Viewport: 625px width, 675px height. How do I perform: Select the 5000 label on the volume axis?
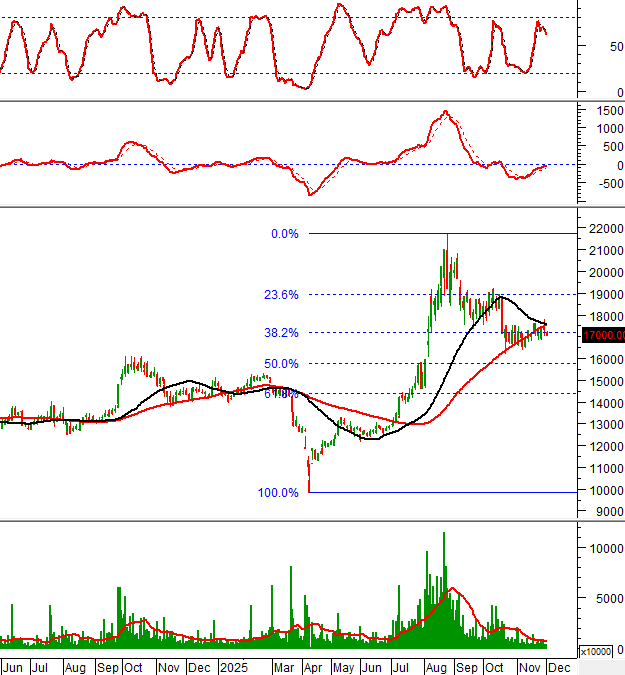click(x=599, y=599)
